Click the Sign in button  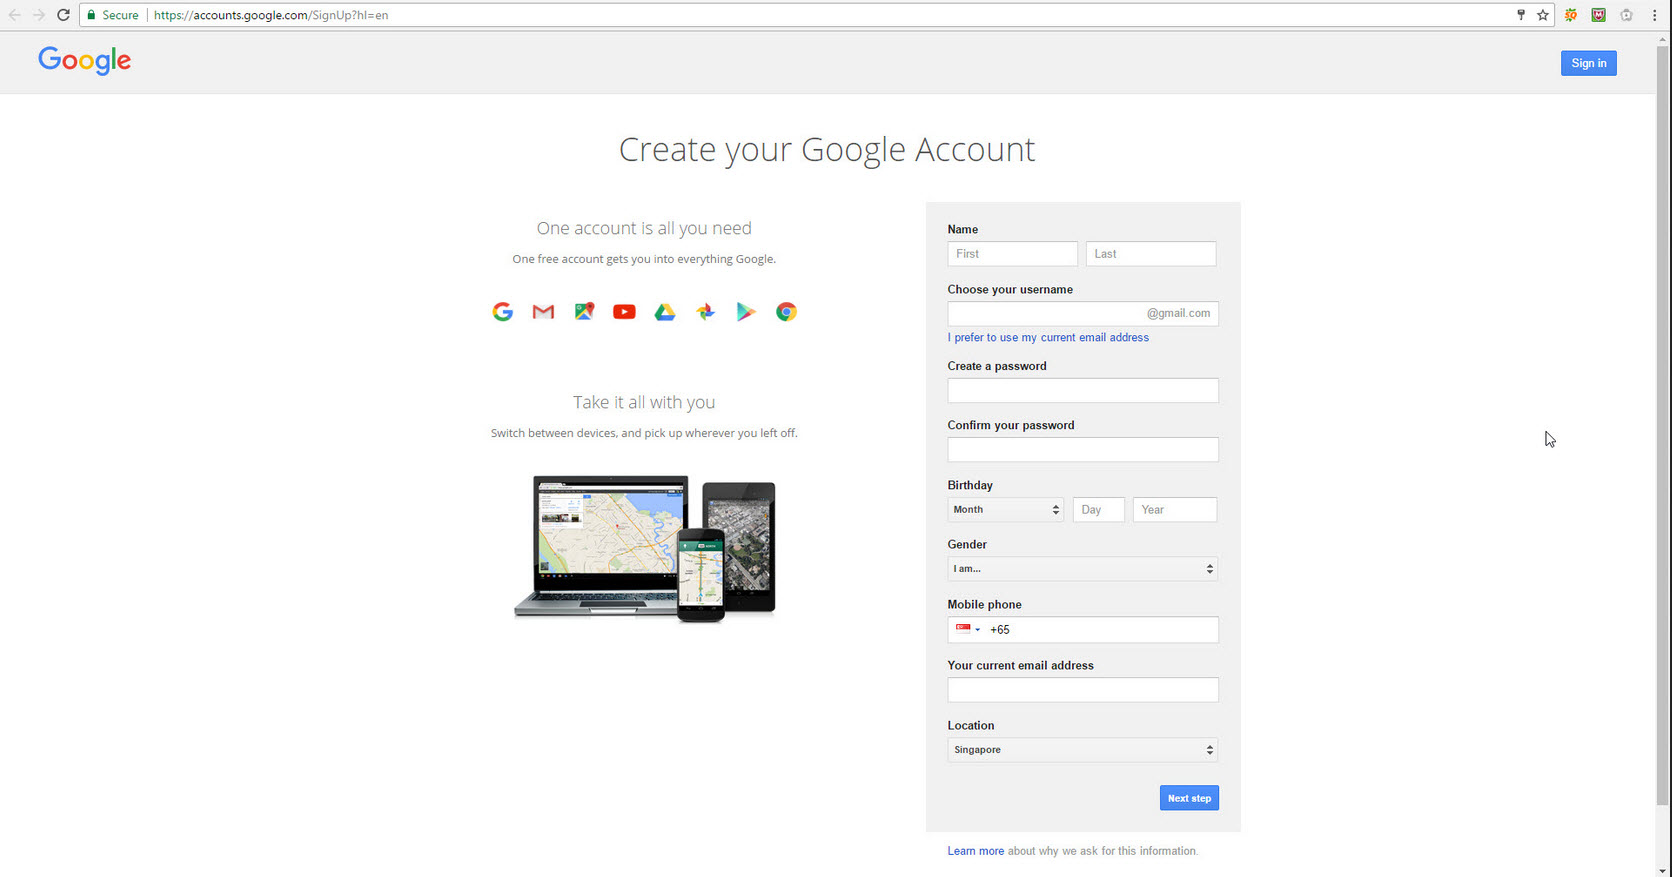(x=1588, y=63)
